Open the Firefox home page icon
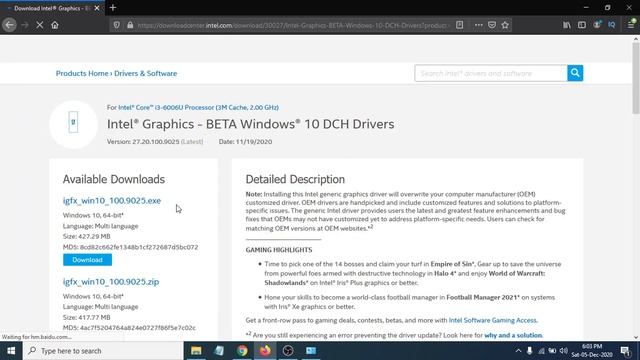640x360 pixels. coord(55,25)
